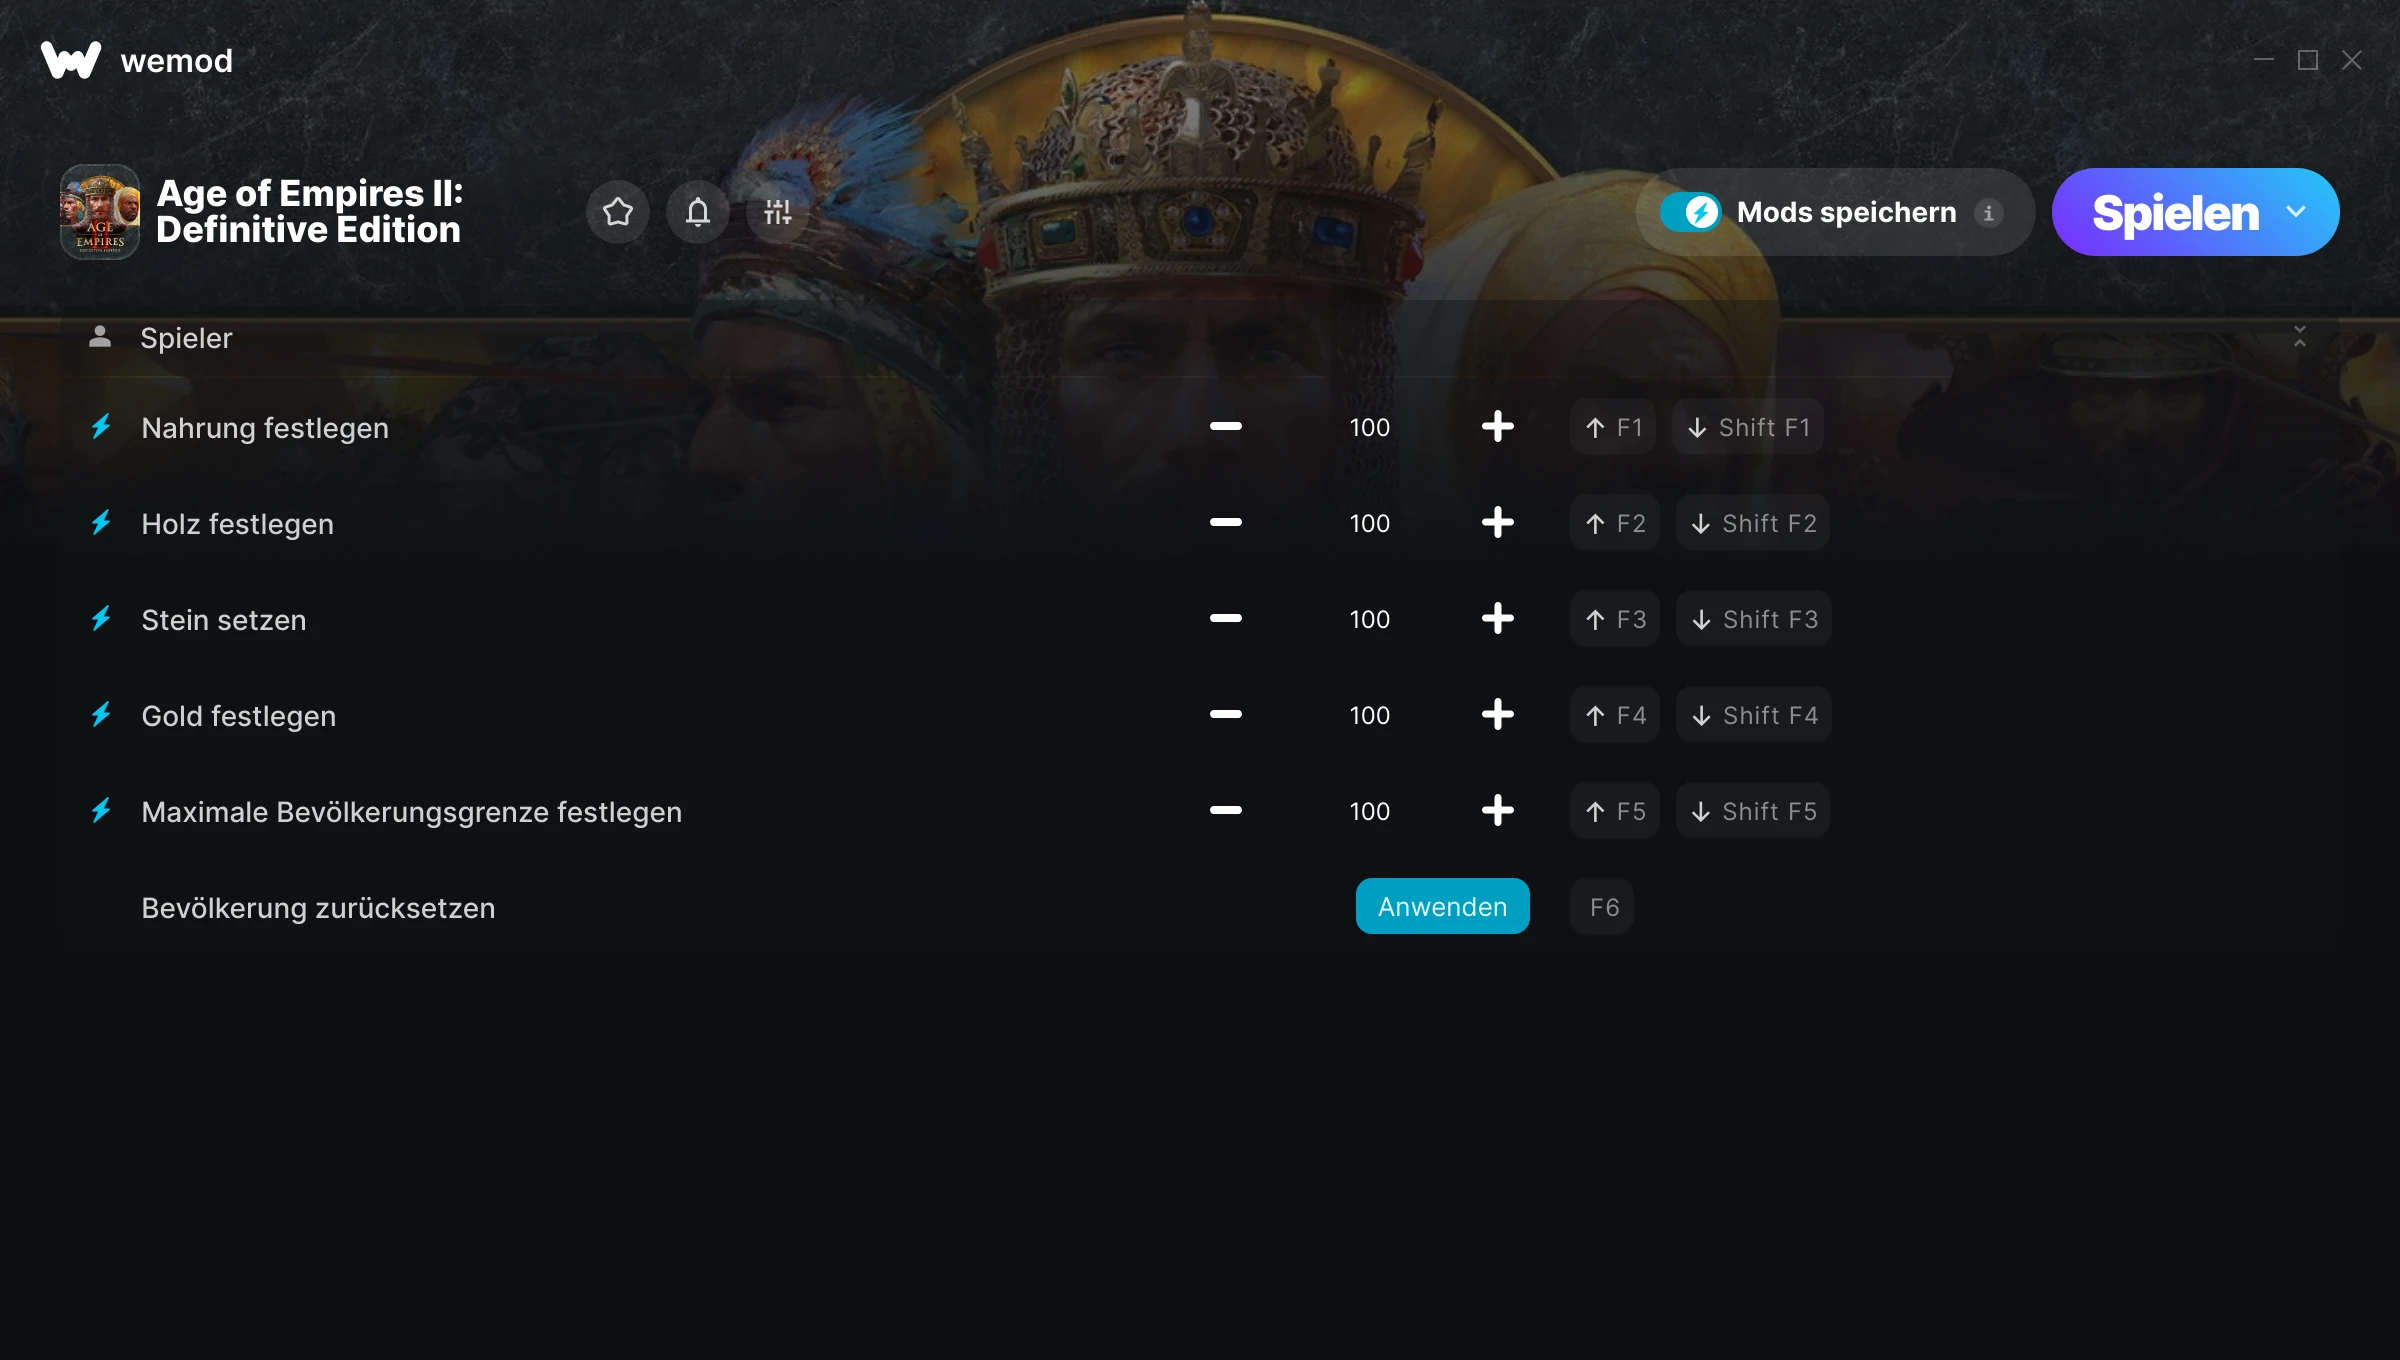Increase Gold festlegen with plus icon

pos(1497,715)
